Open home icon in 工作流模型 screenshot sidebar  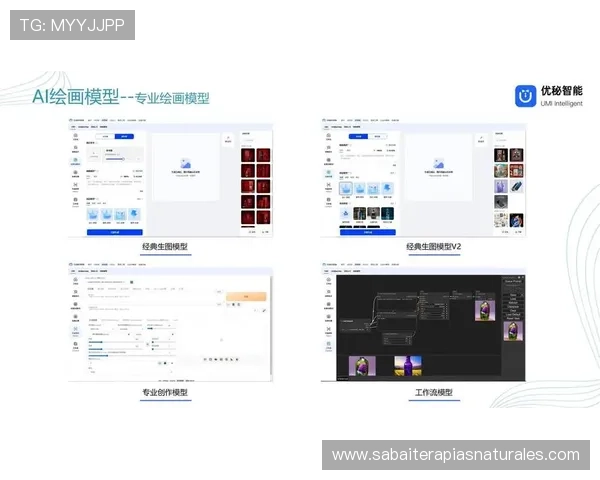tap(328, 281)
